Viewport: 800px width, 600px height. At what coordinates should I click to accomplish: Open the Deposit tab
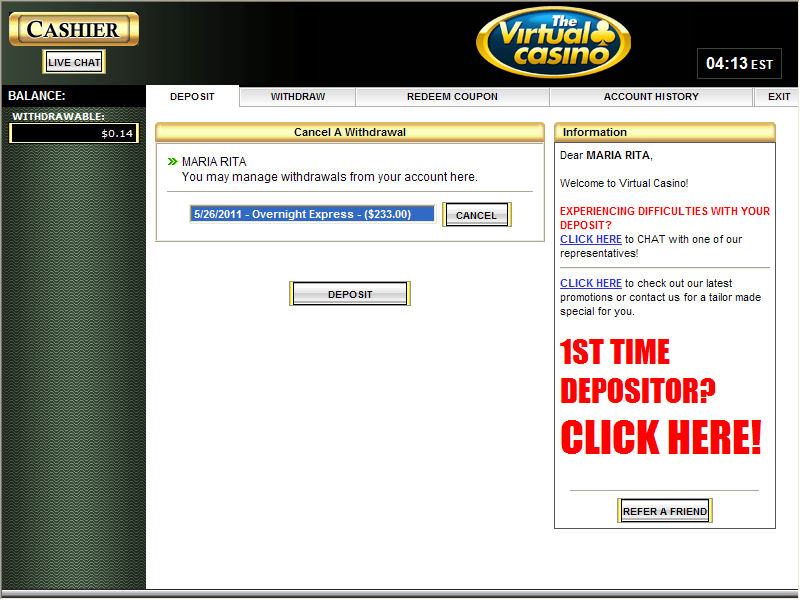192,96
